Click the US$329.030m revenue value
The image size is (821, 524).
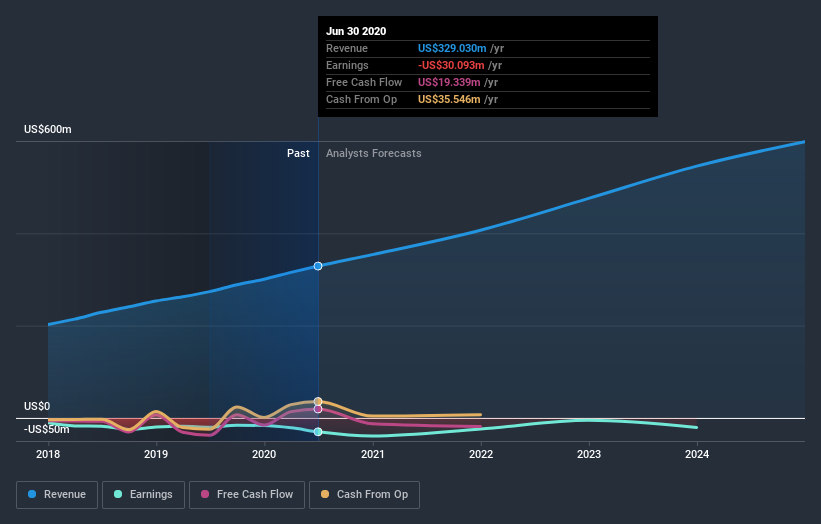tap(452, 48)
